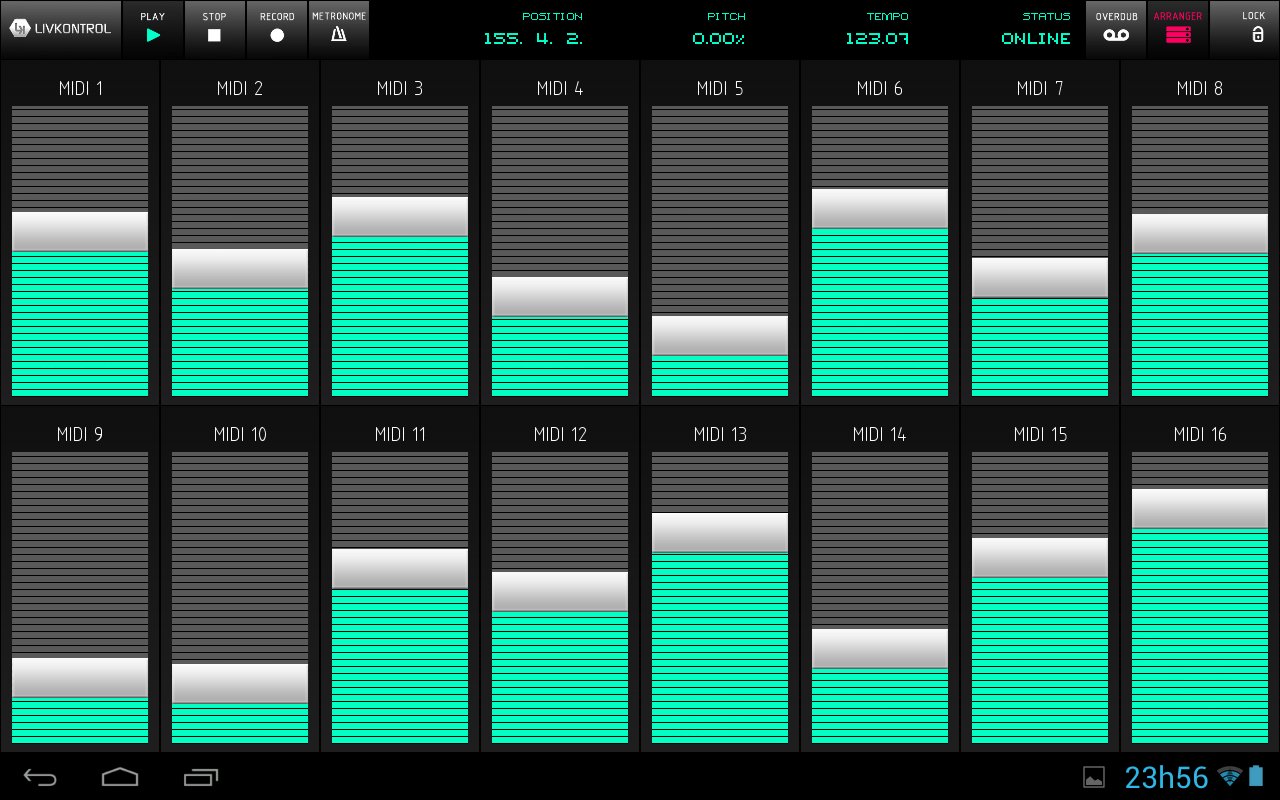This screenshot has width=1280, height=800.
Task: Click the pitch value 0.00%
Action: pyautogui.click(x=719, y=39)
